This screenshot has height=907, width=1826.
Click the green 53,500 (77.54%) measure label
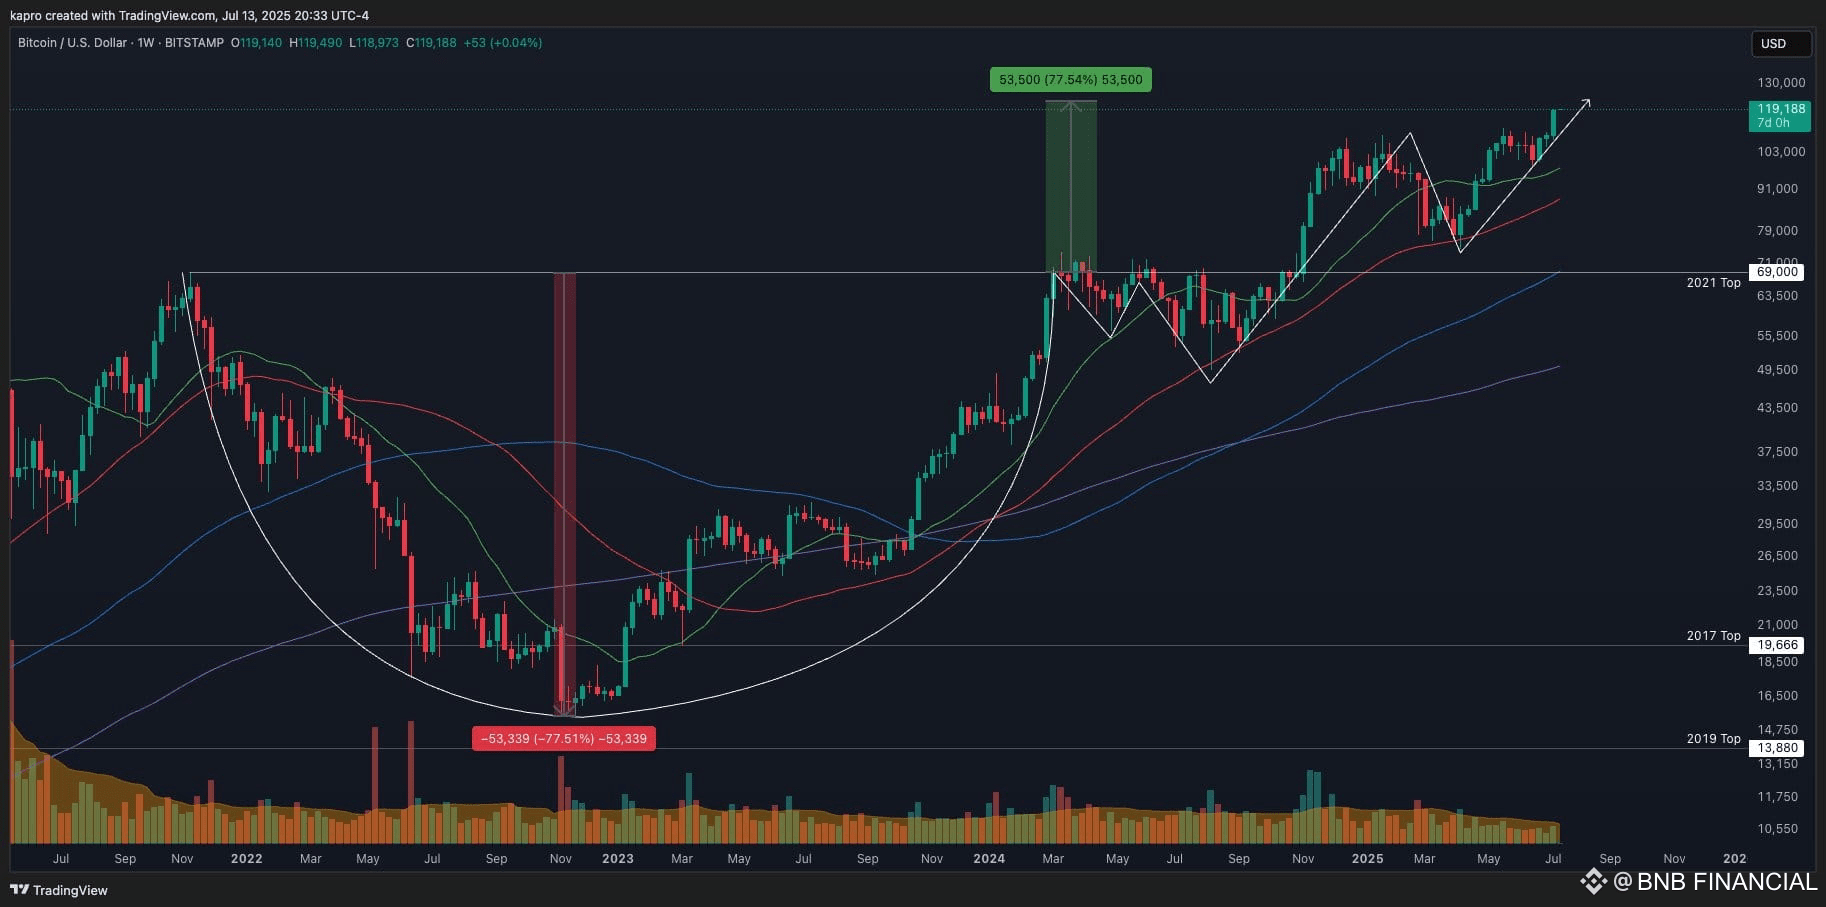(x=1070, y=80)
